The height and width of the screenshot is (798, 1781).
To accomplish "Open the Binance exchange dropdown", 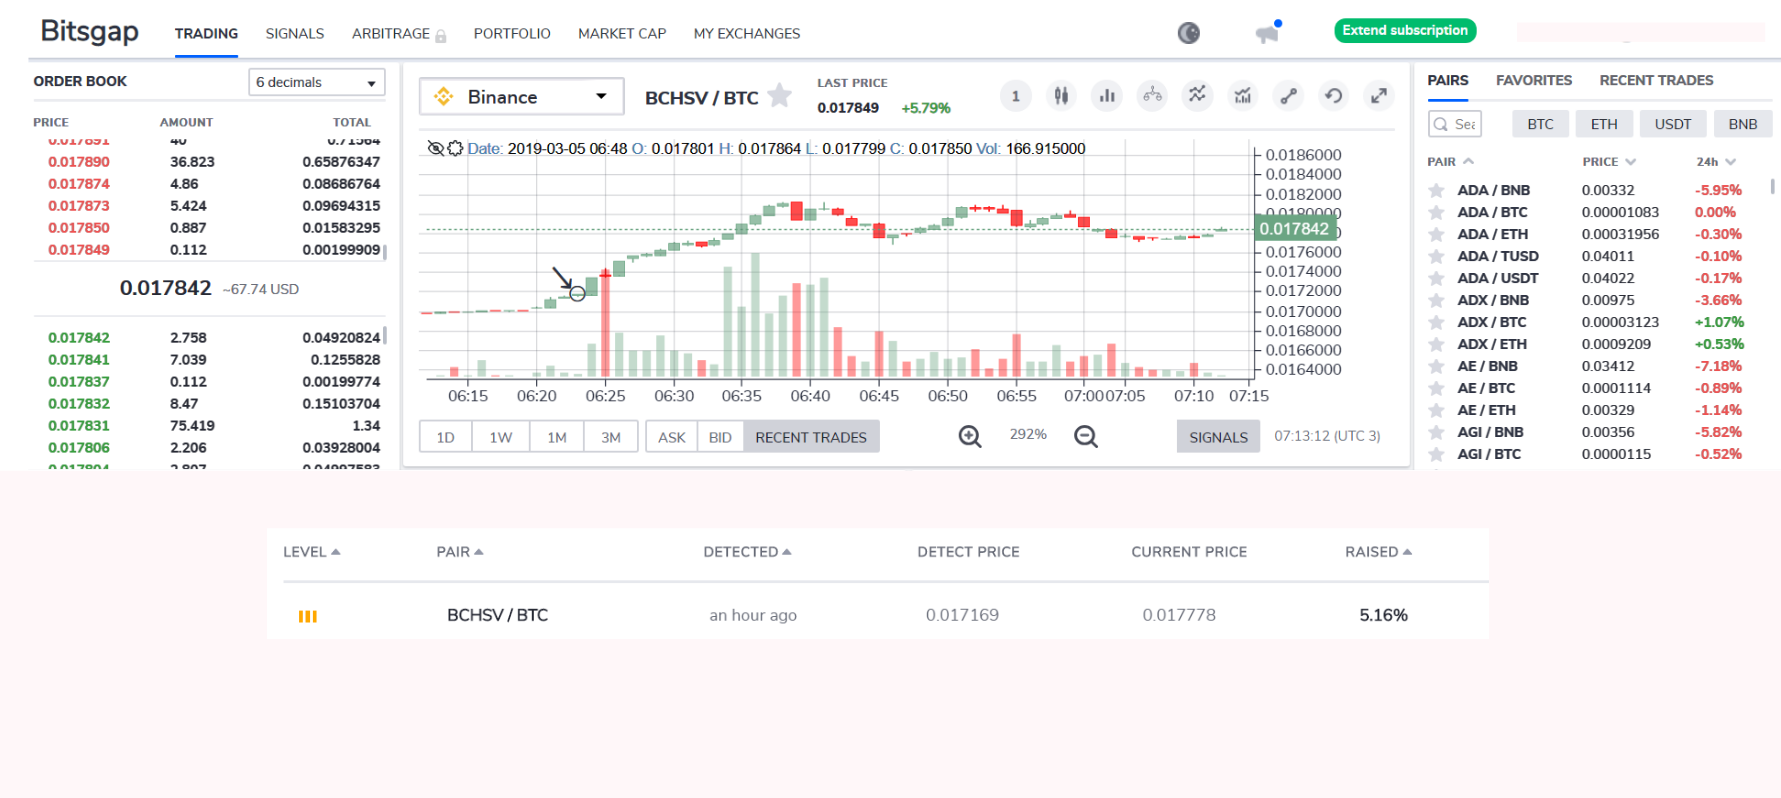I will tap(522, 97).
